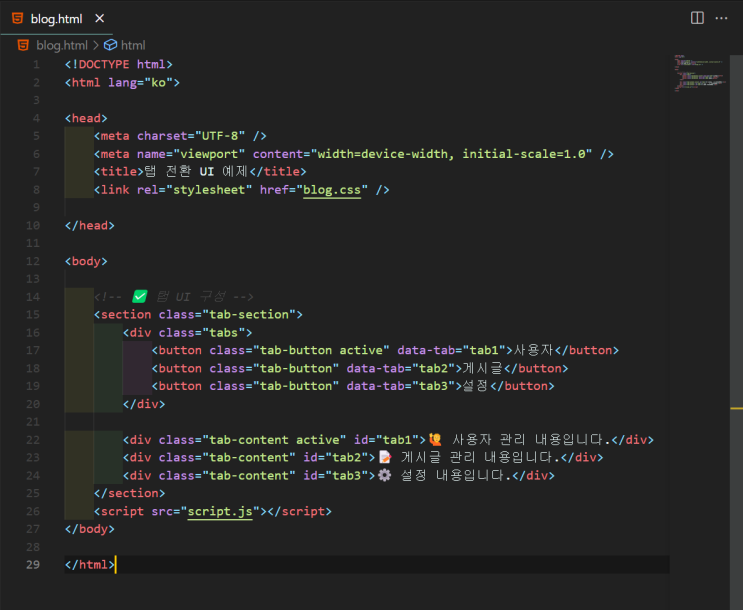Click the closing head tag
This screenshot has width=743, height=610.
click(x=90, y=225)
